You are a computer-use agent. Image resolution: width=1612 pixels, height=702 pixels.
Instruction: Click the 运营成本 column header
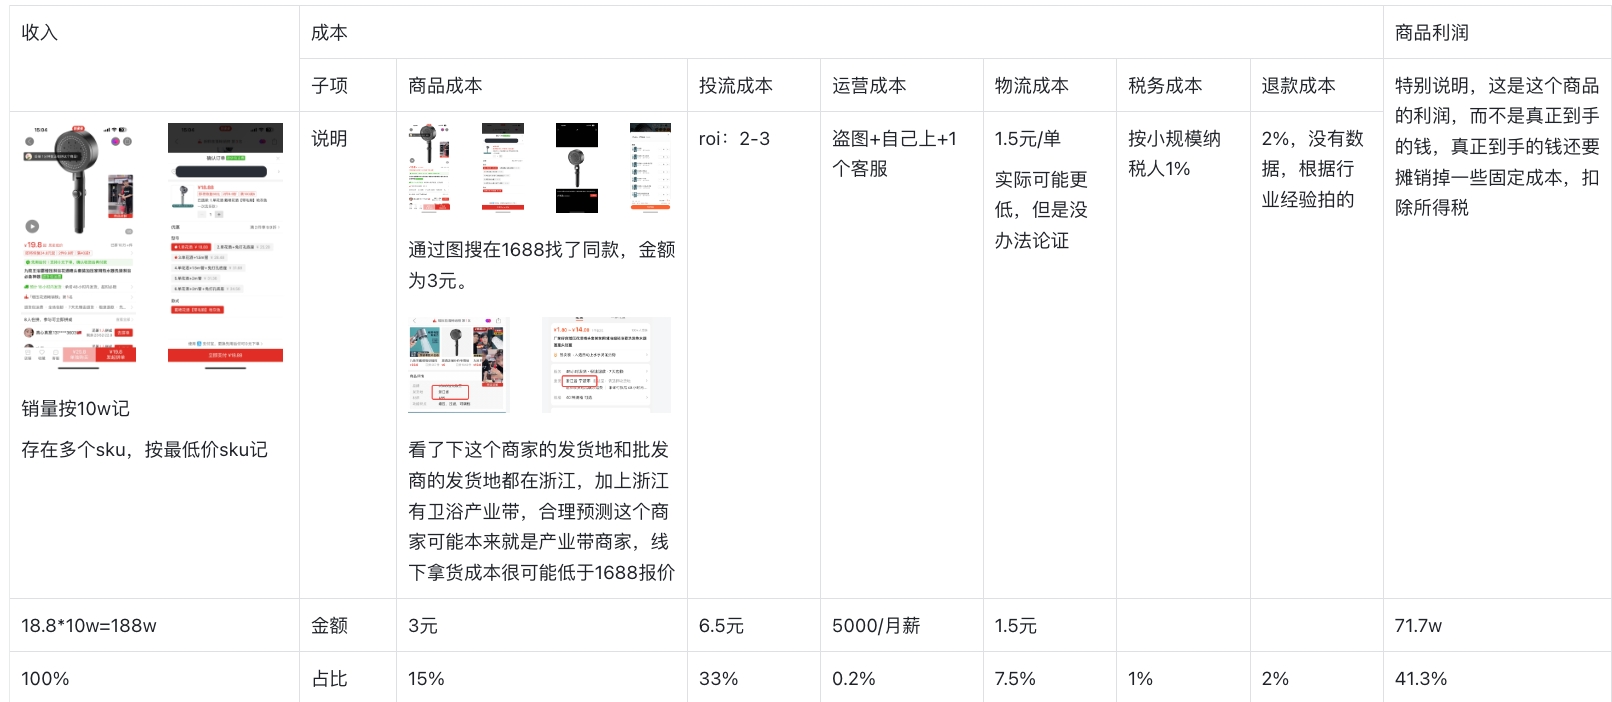[869, 85]
